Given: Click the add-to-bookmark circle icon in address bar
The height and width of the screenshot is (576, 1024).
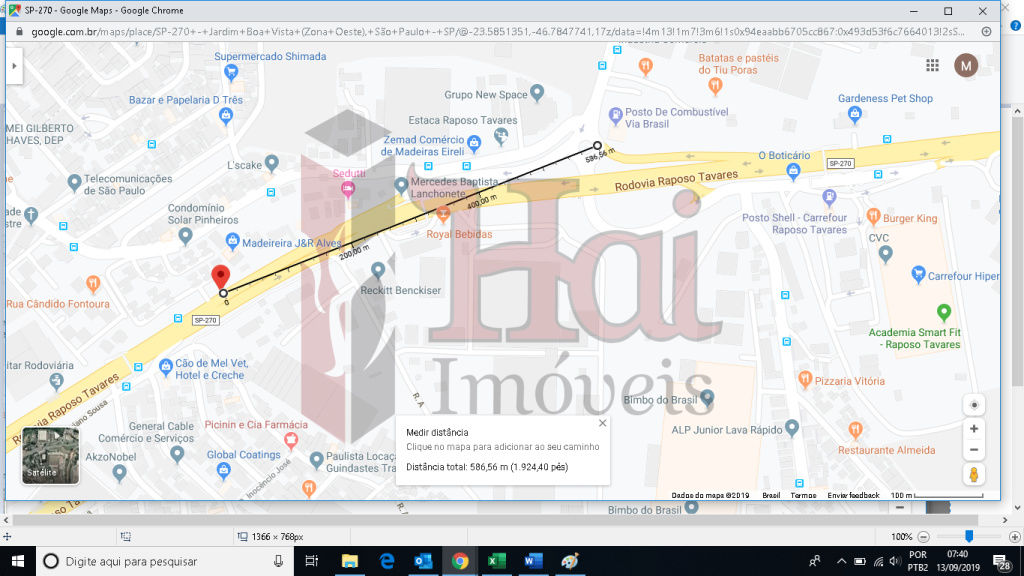Looking at the screenshot, I should 986,31.
